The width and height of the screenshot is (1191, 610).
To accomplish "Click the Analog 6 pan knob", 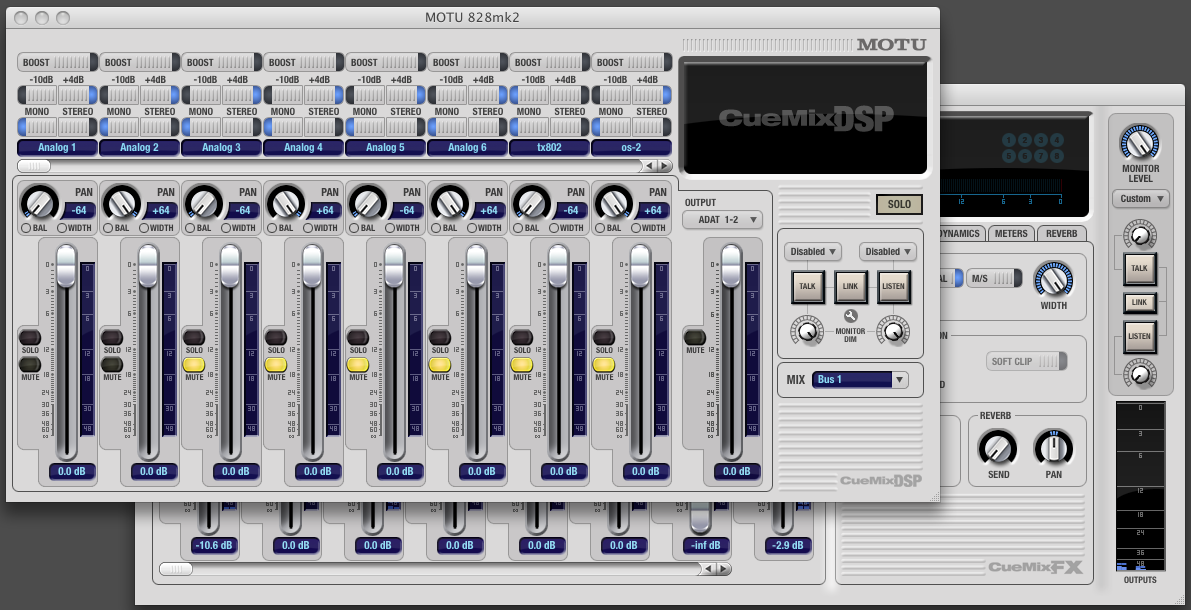I will (450, 204).
